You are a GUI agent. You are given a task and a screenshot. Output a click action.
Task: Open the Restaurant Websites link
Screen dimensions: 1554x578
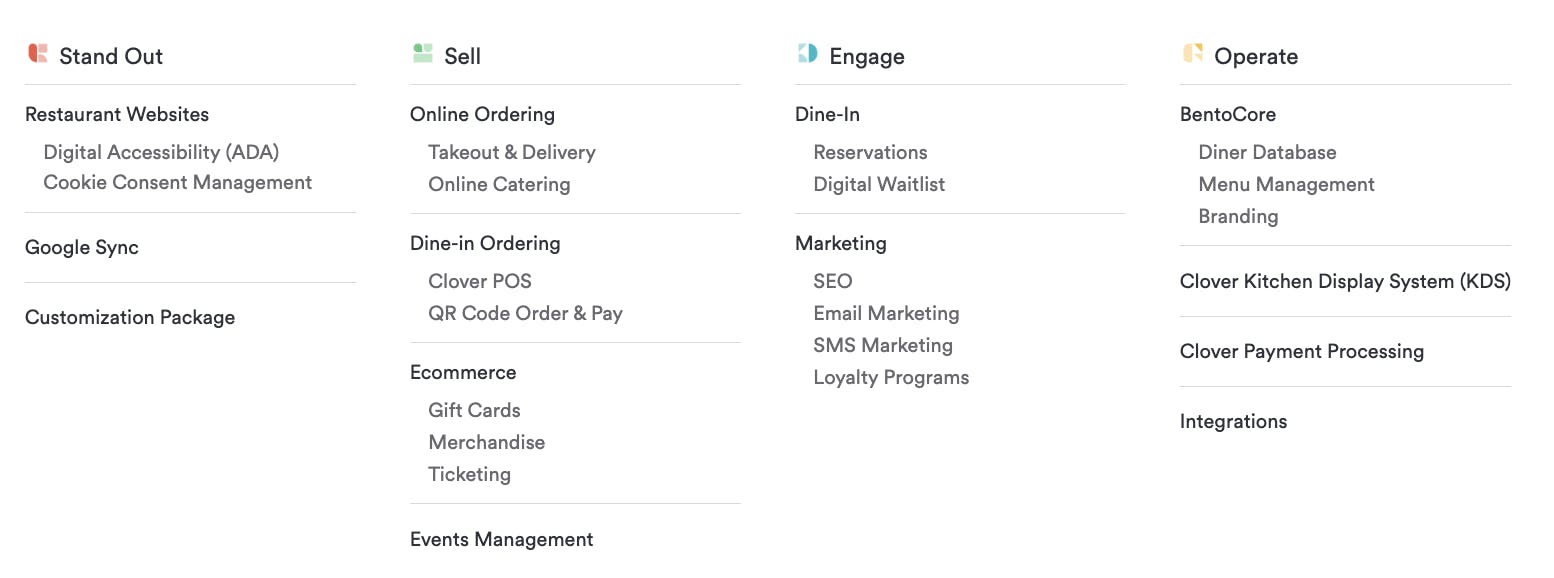(117, 114)
